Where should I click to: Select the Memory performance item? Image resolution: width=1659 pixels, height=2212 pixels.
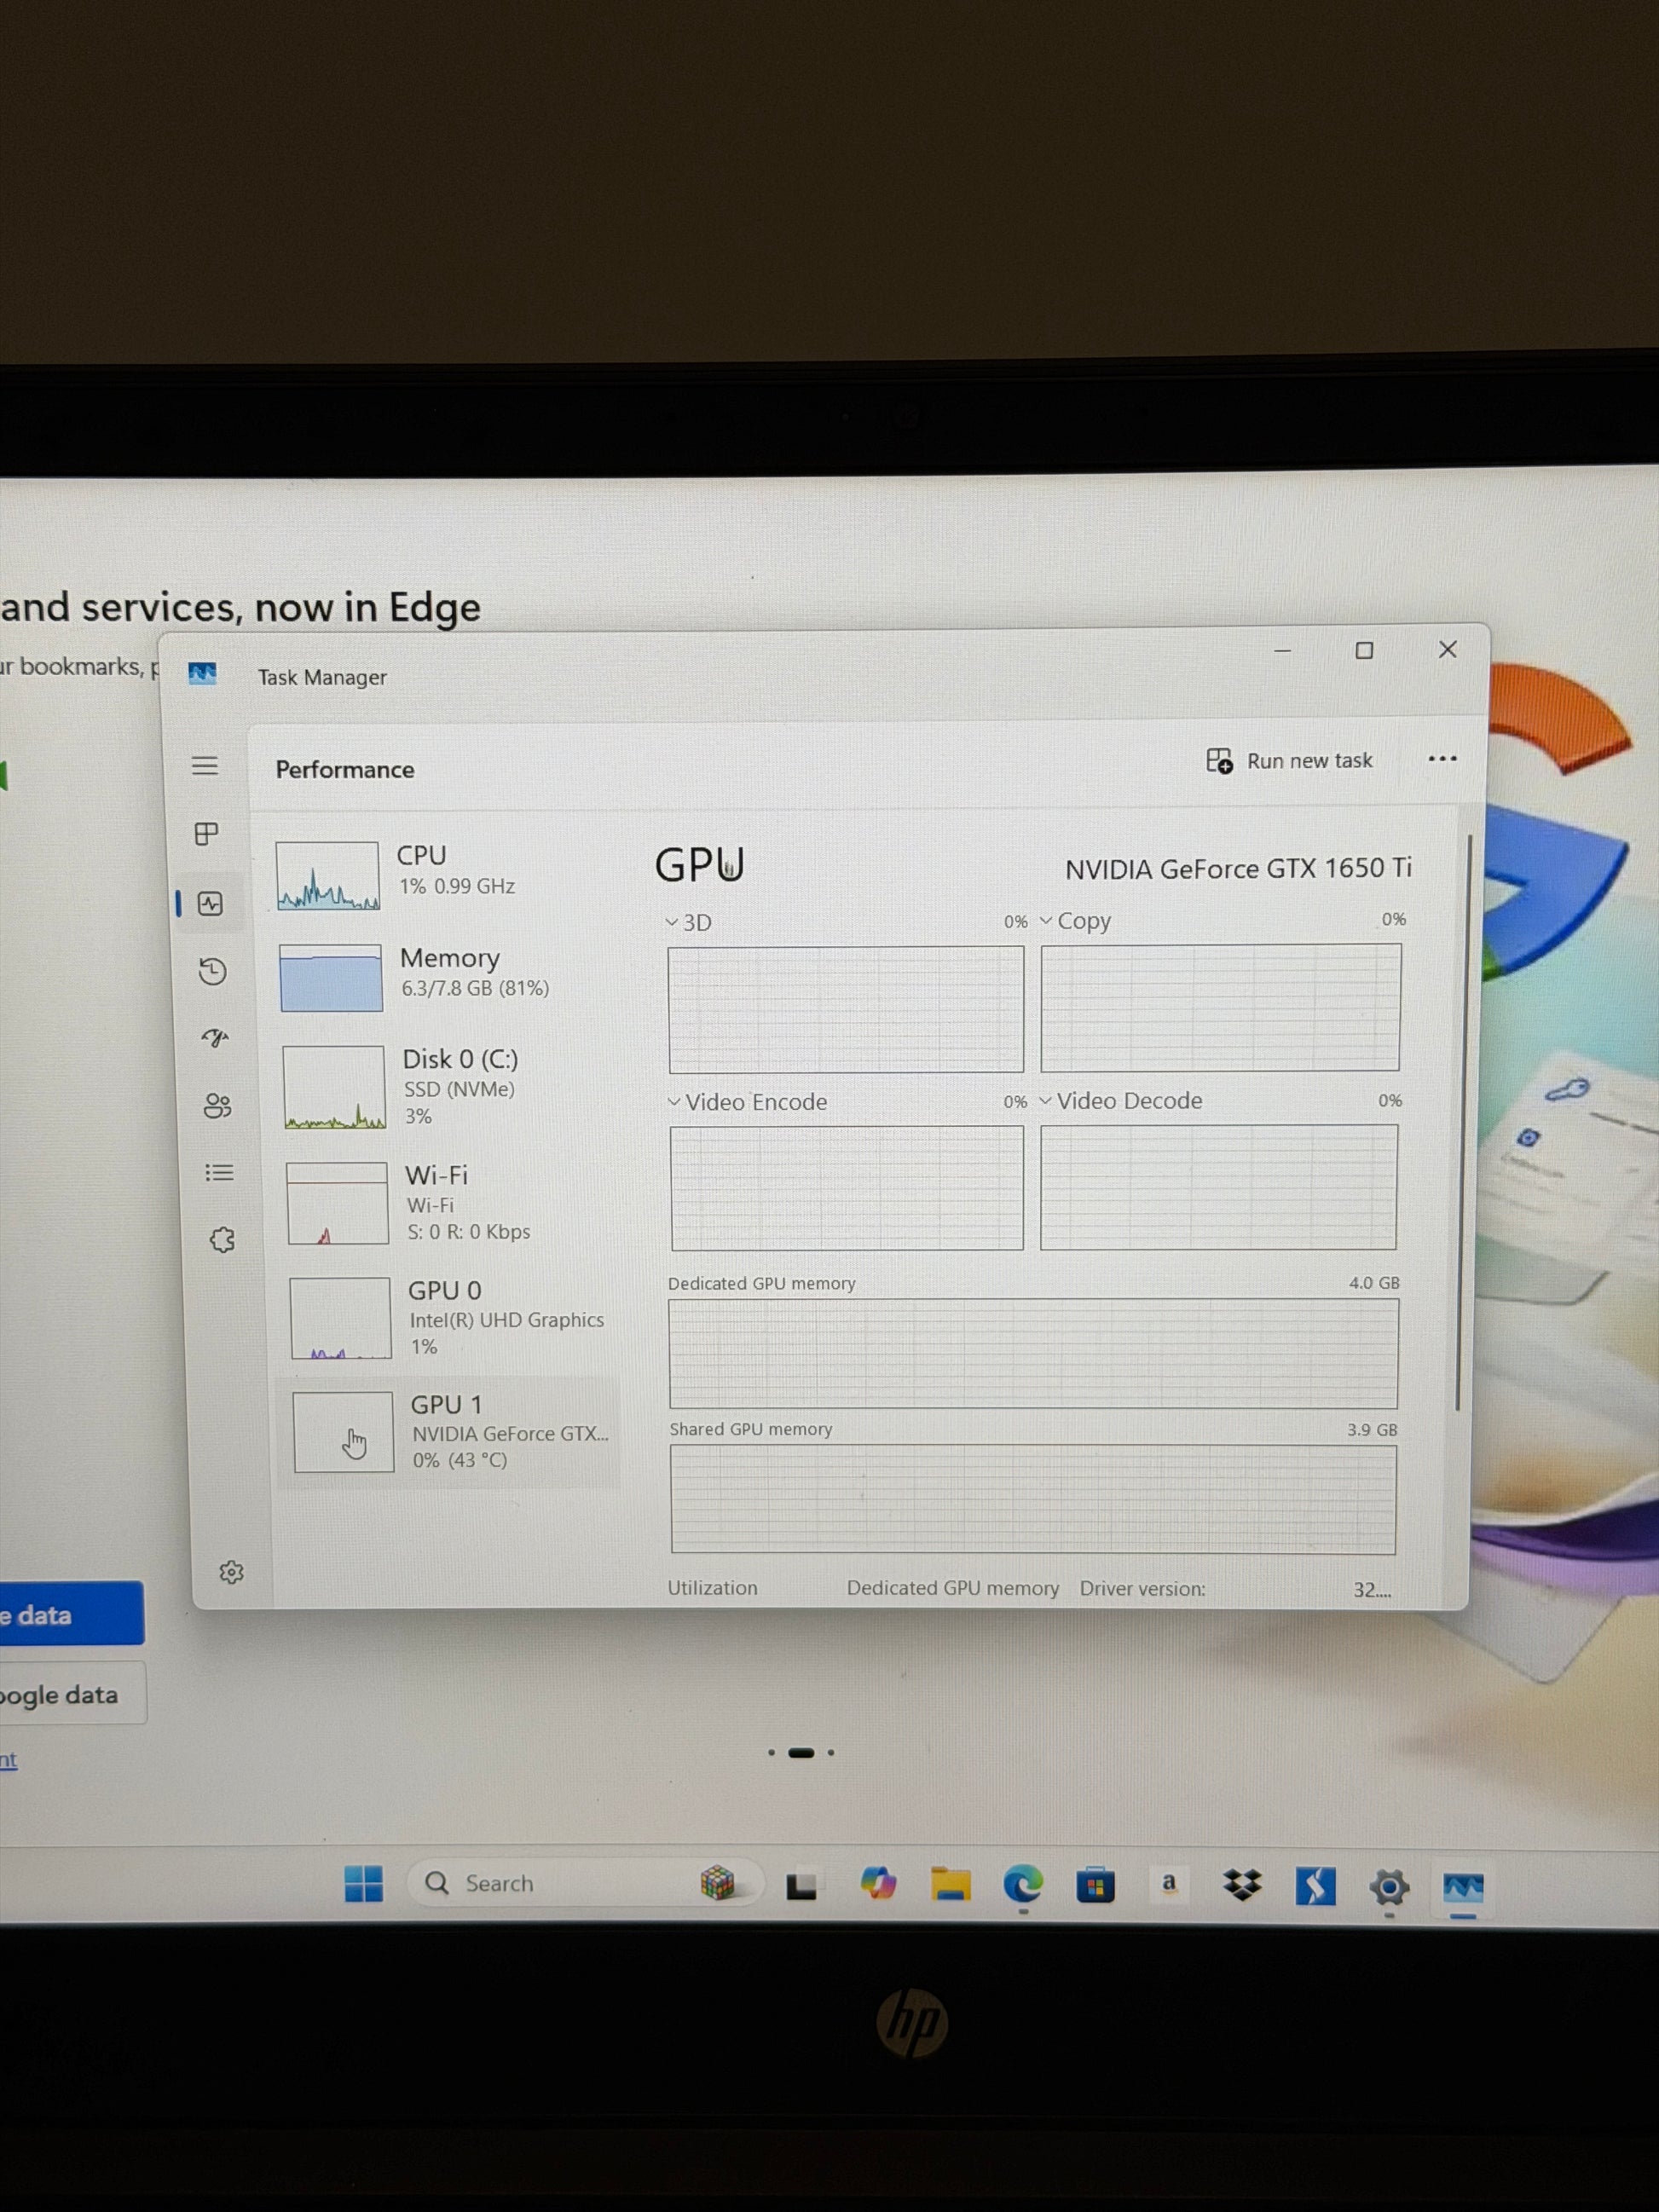pos(447,976)
